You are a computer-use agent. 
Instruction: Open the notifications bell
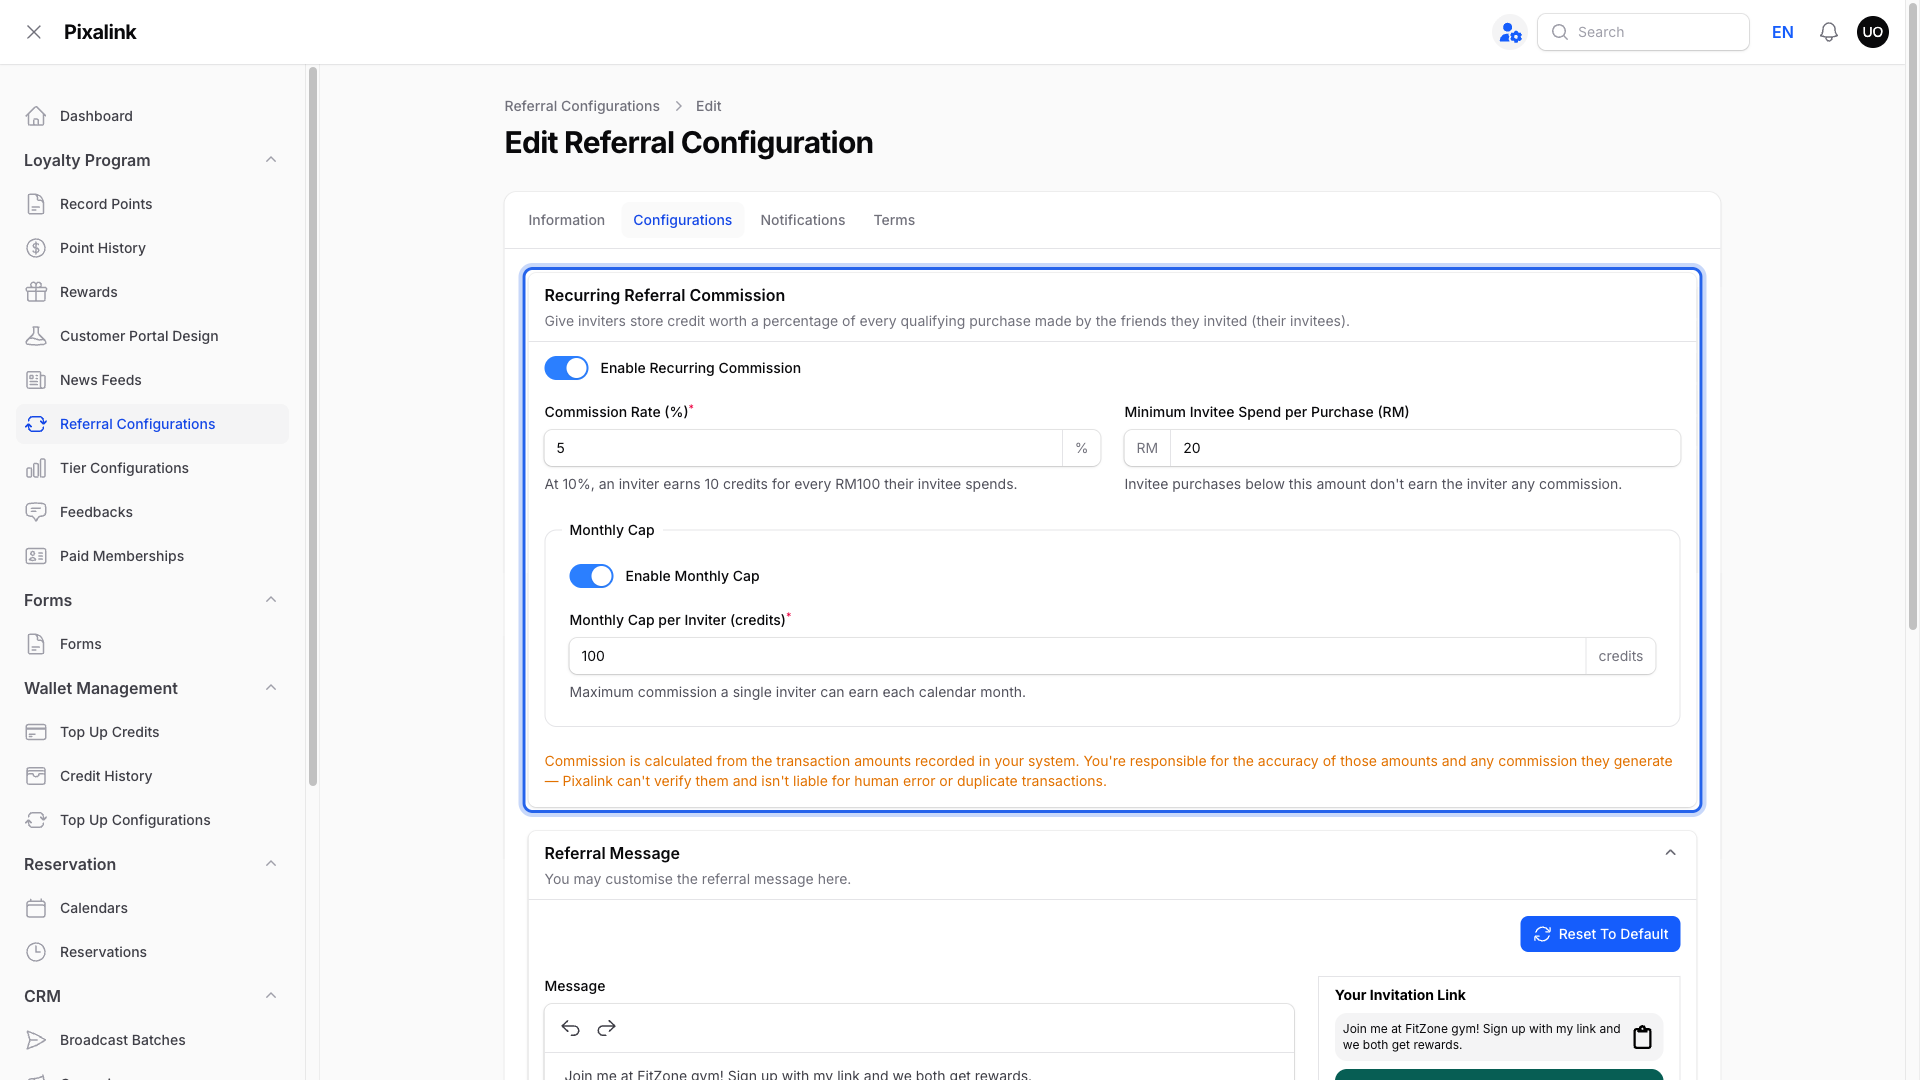1829,32
